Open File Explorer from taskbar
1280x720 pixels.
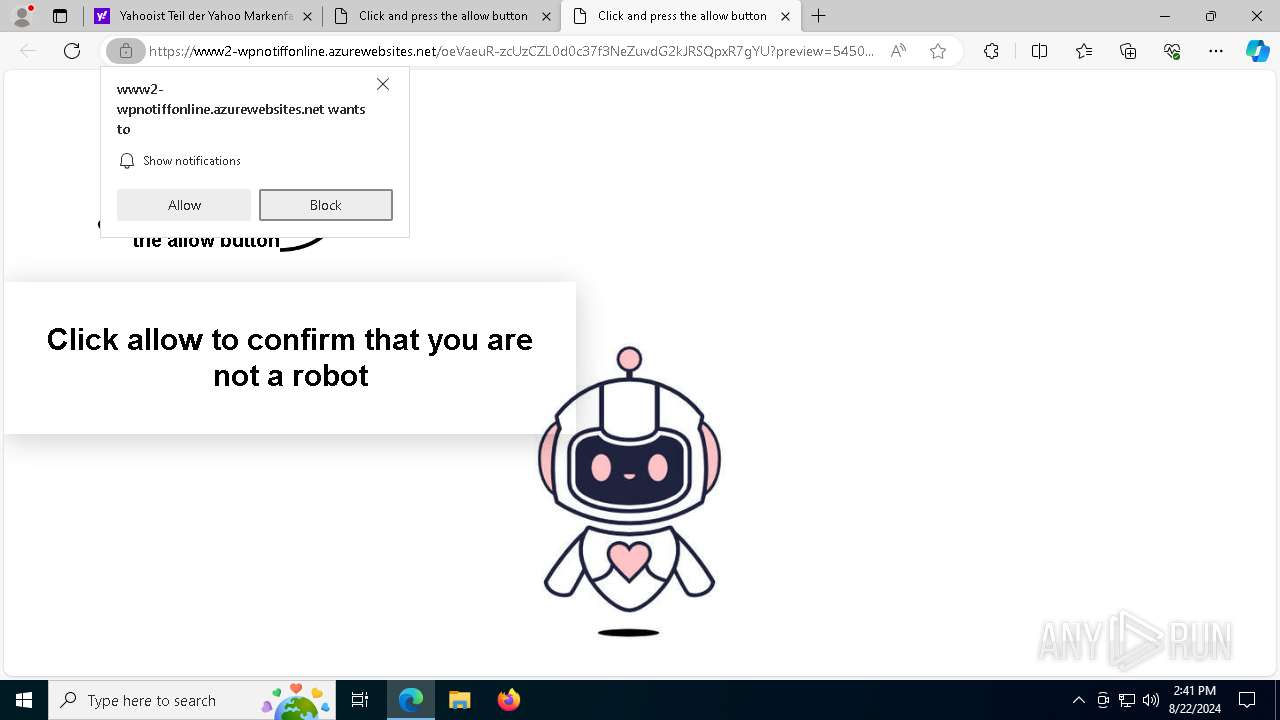tap(459, 700)
